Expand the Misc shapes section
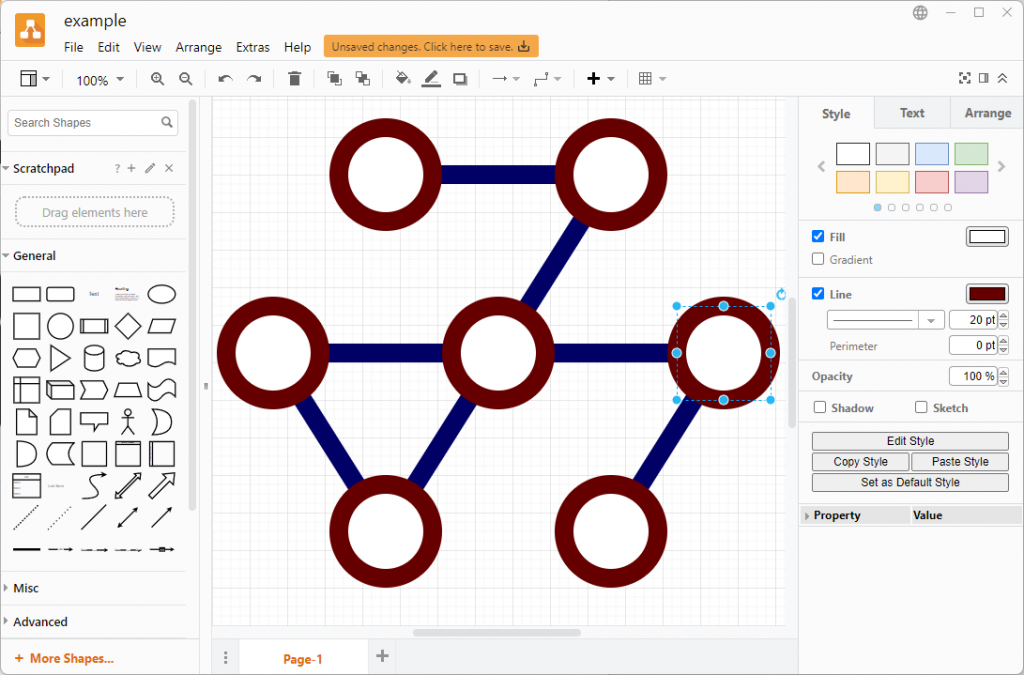This screenshot has height=675, width=1024. pos(26,588)
